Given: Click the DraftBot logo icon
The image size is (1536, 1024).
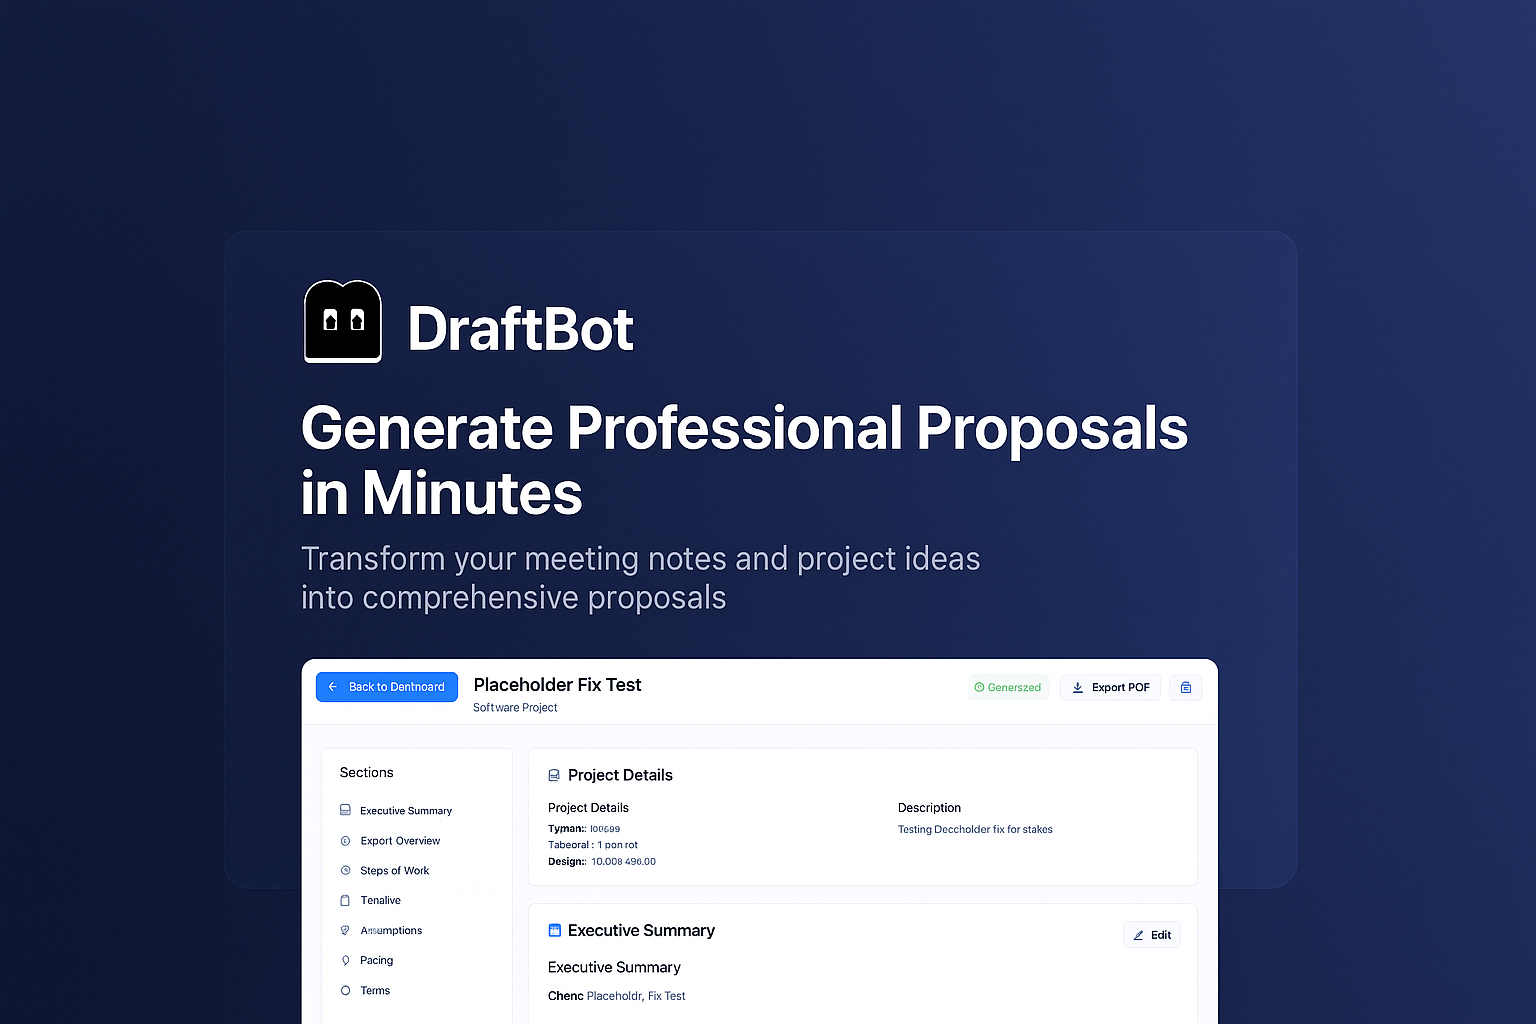Looking at the screenshot, I should (x=343, y=322).
